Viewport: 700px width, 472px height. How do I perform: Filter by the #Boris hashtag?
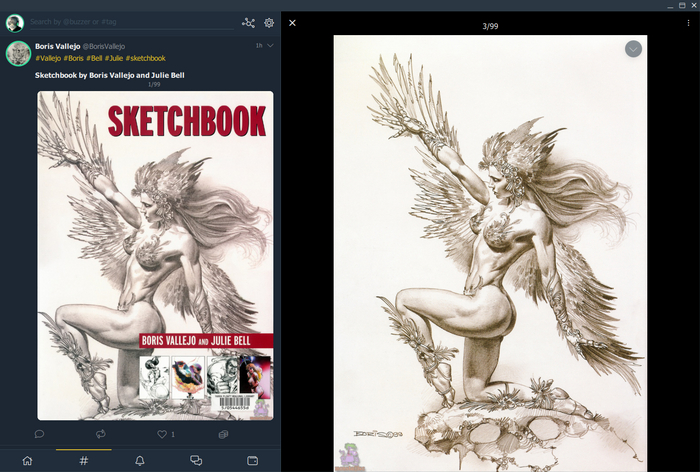pos(73,58)
